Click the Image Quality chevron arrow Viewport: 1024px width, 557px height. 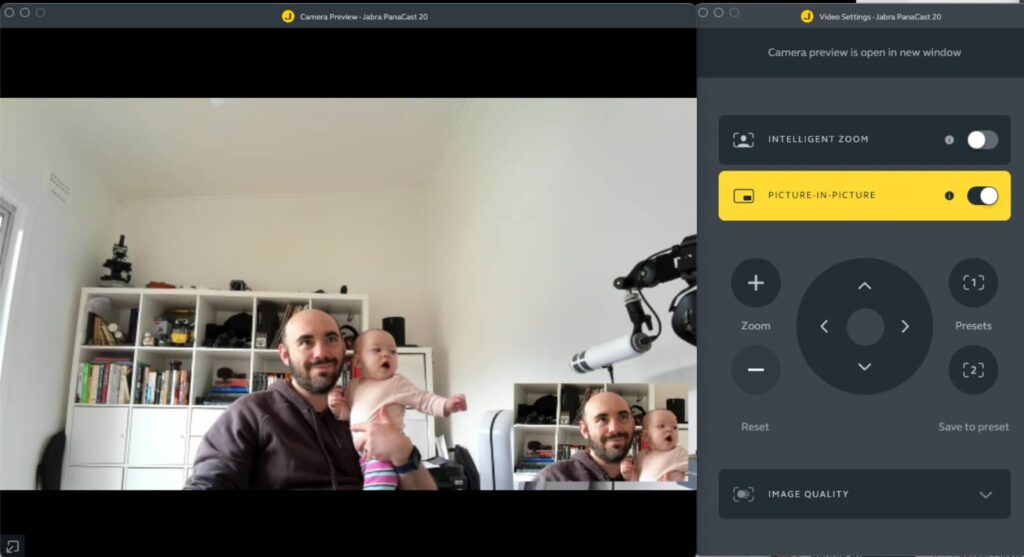(986, 495)
